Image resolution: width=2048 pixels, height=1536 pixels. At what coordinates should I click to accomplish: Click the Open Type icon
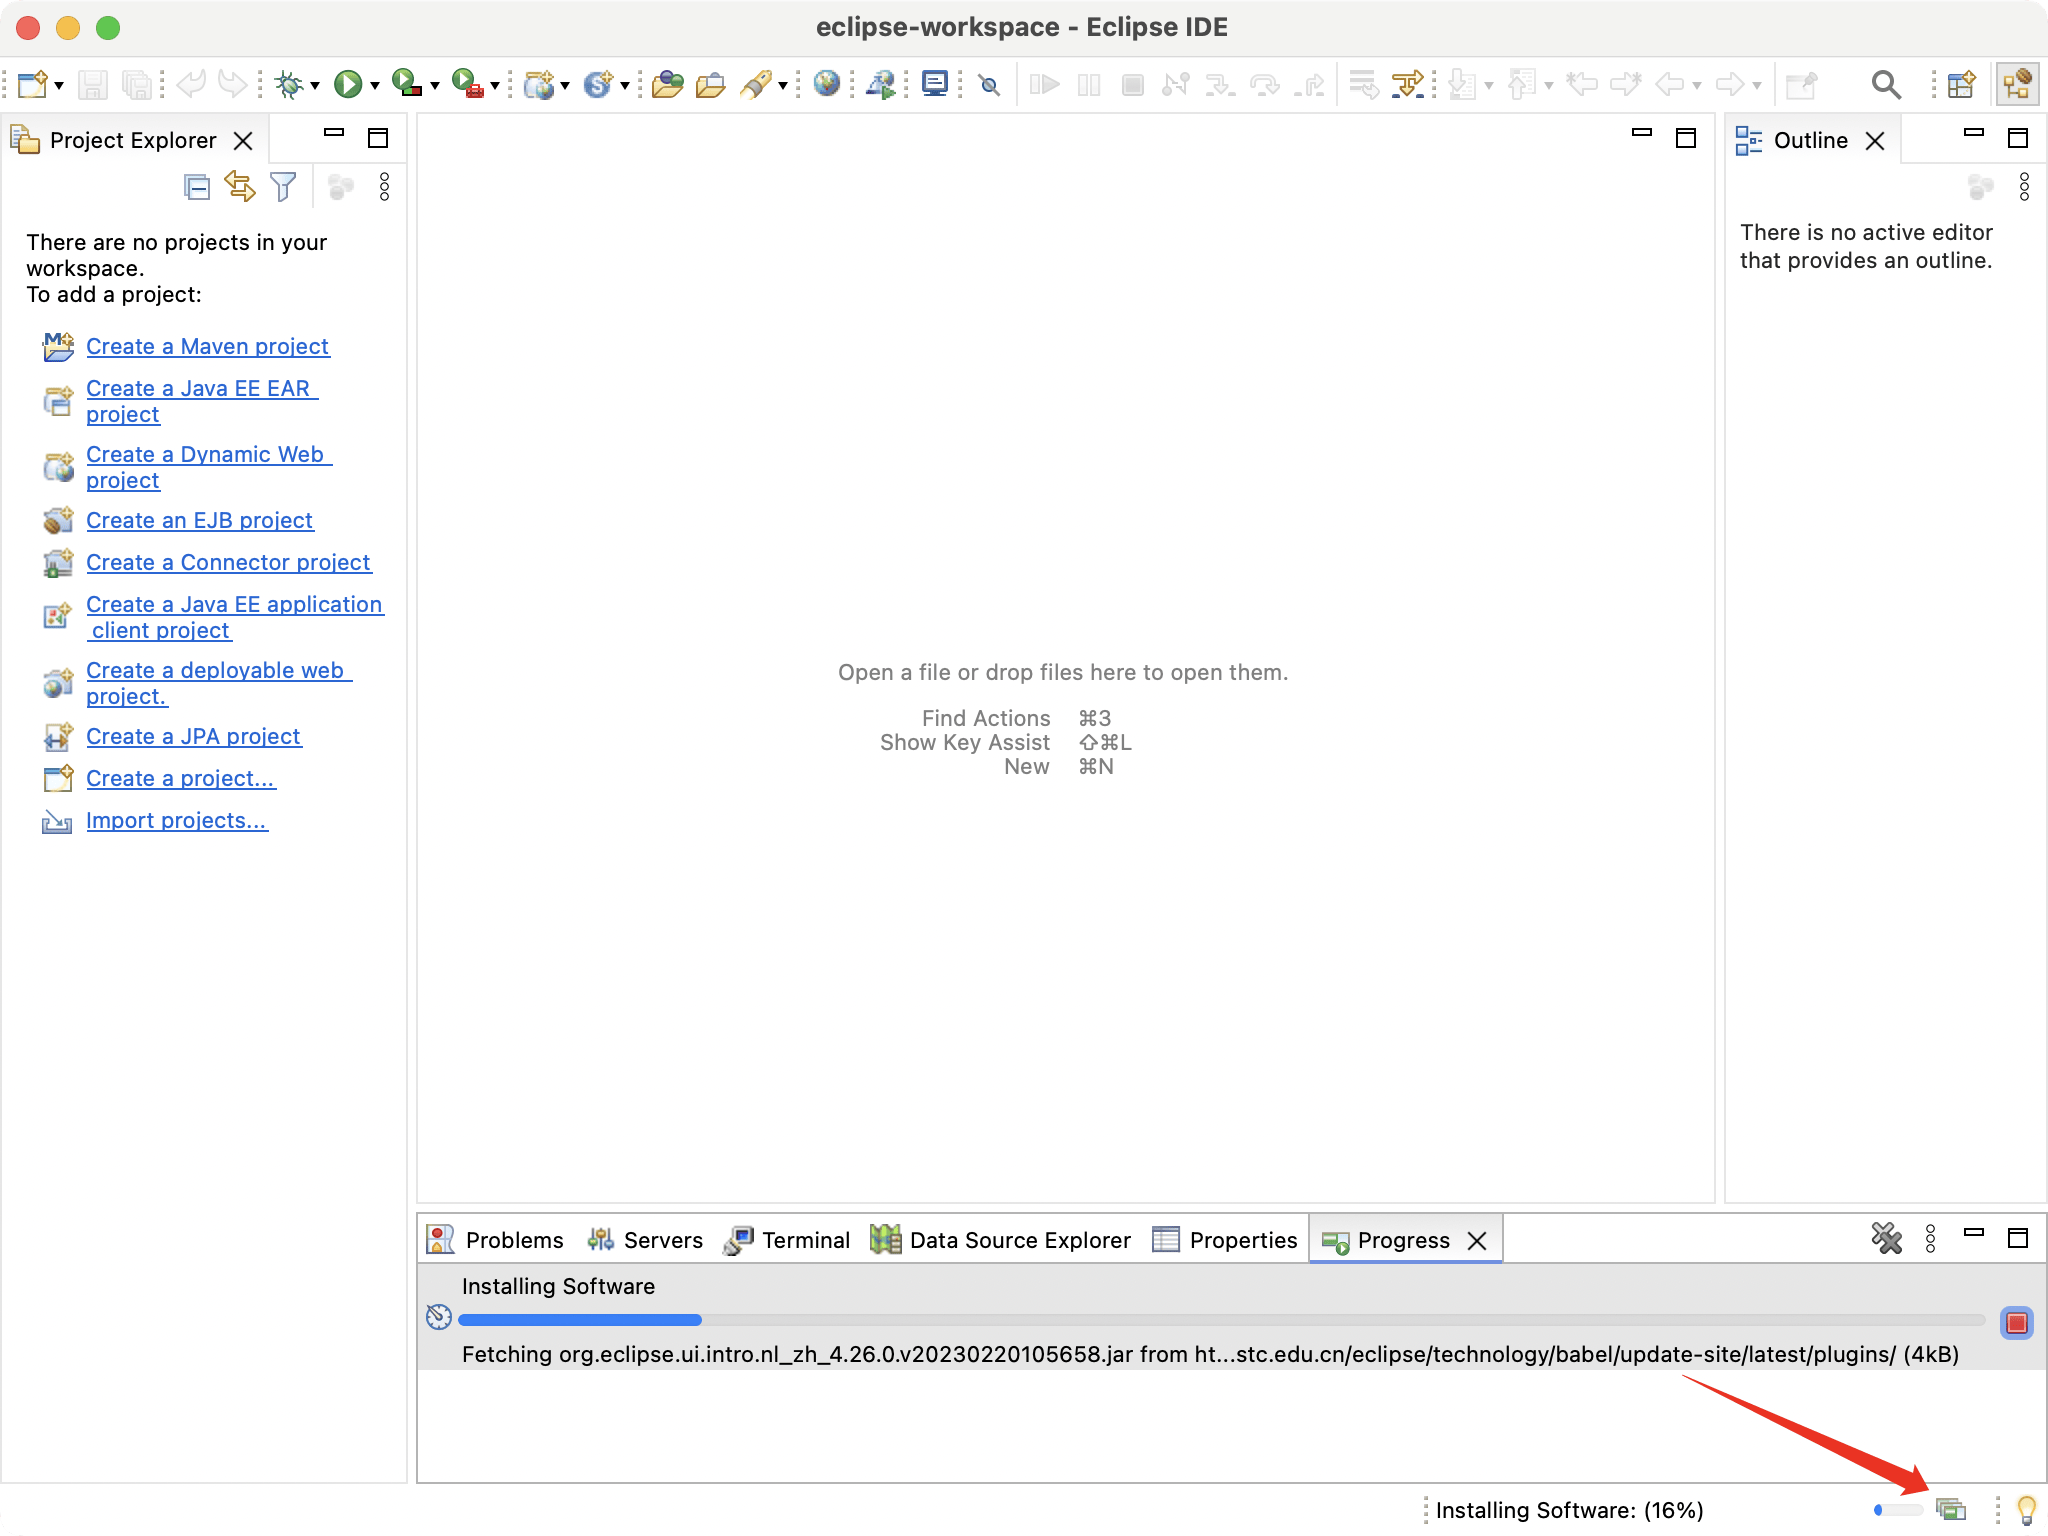point(667,84)
